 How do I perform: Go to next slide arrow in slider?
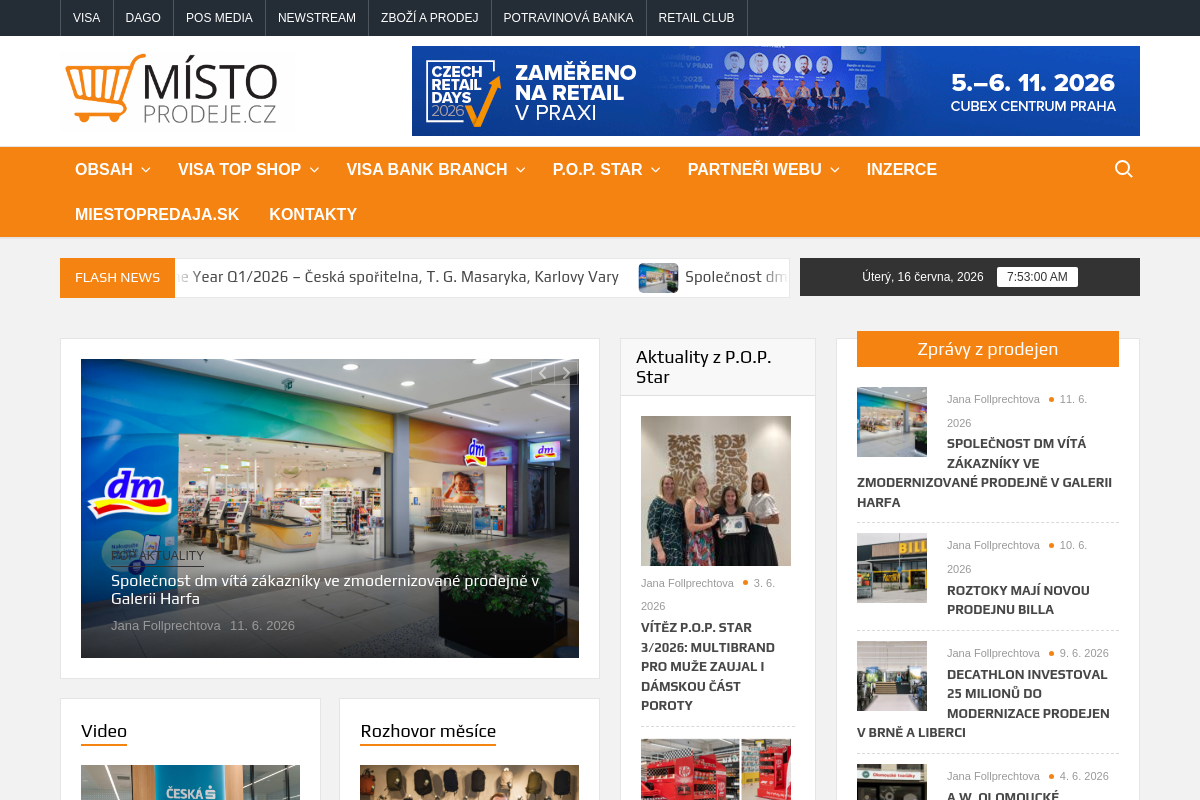[x=566, y=373]
